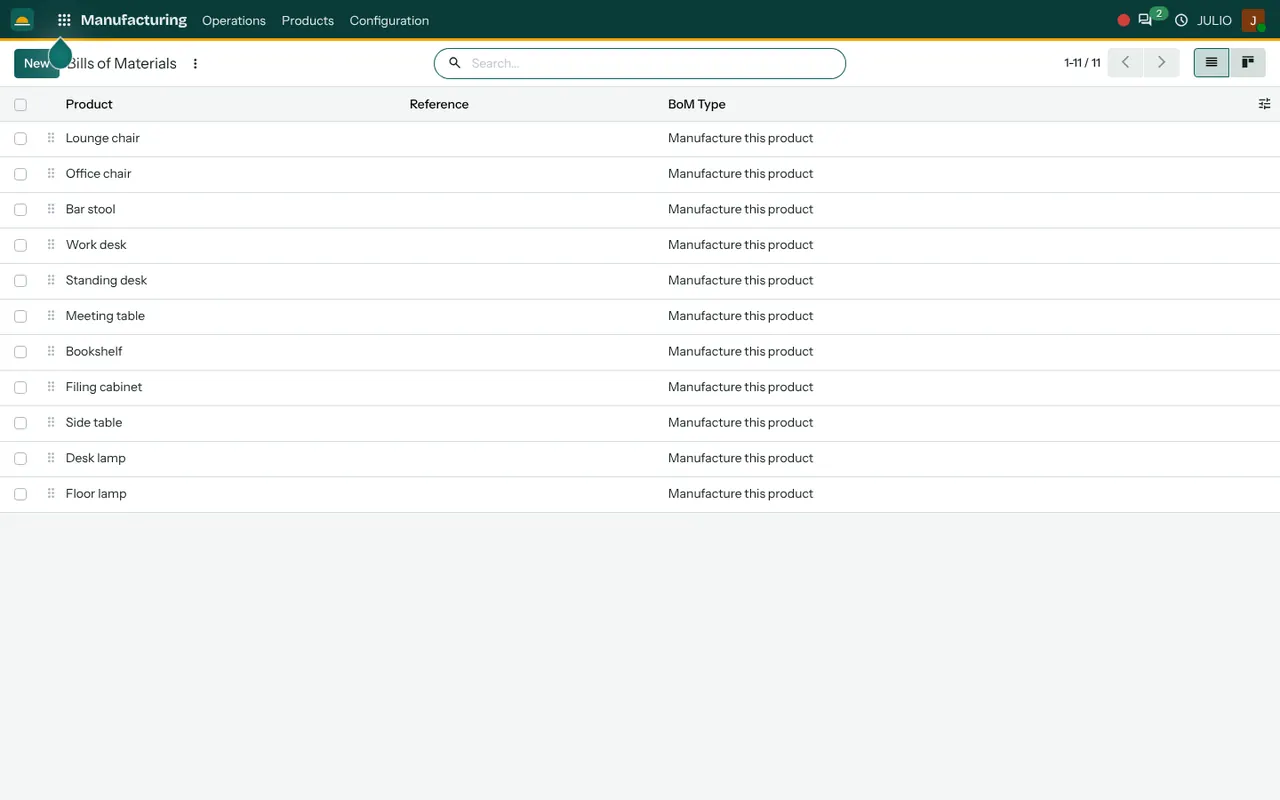Viewport: 1280px width, 800px height.
Task: Create a New bill of materials
Action: point(37,63)
